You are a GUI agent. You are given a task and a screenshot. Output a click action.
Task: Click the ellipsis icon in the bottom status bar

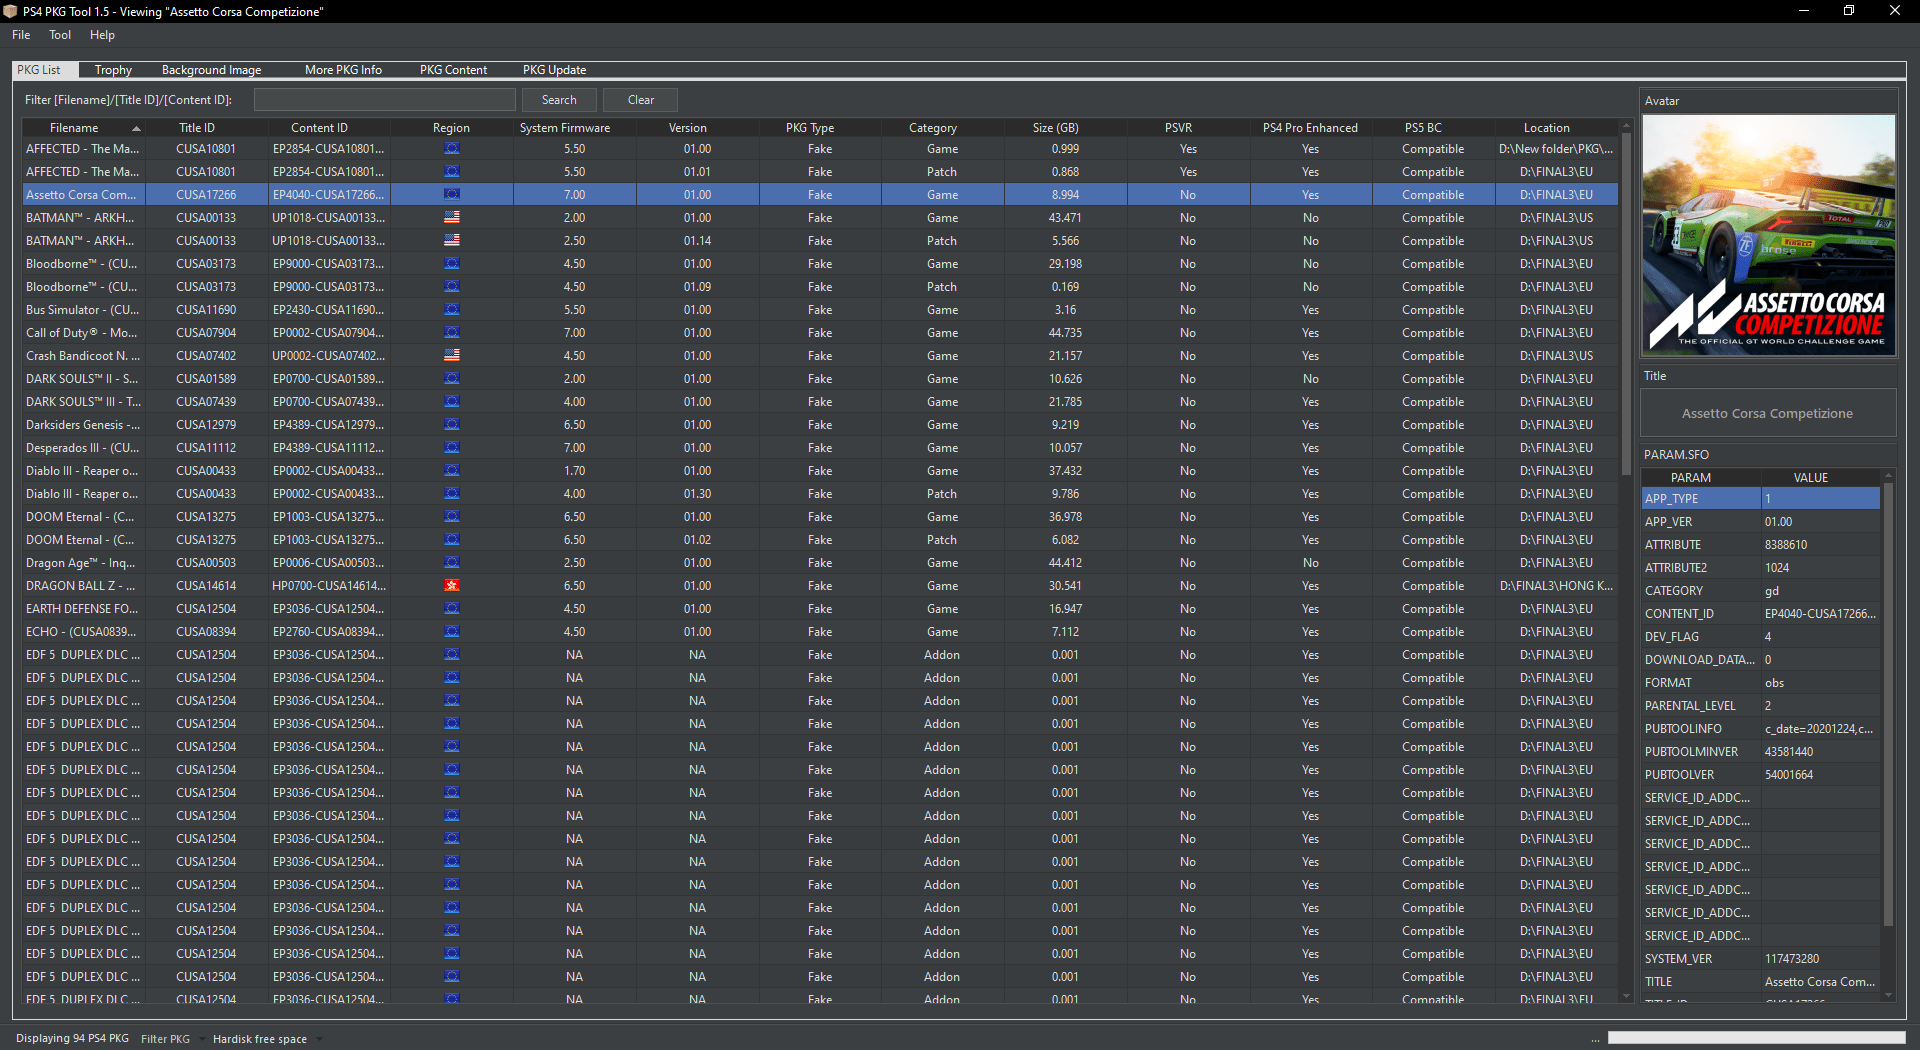(x=1593, y=1038)
